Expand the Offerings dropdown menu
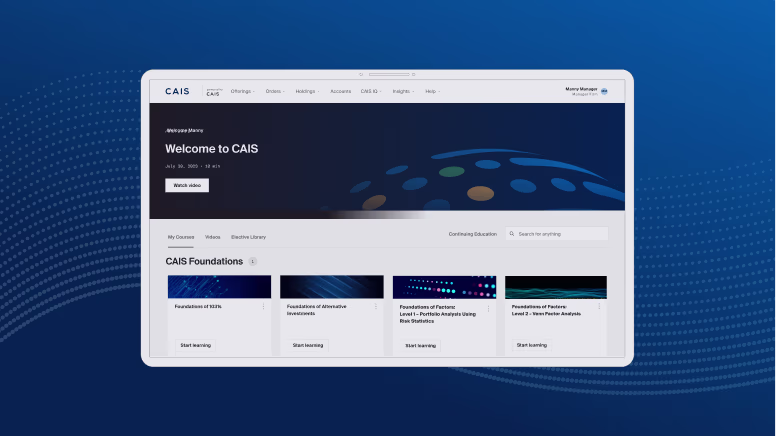 242,91
